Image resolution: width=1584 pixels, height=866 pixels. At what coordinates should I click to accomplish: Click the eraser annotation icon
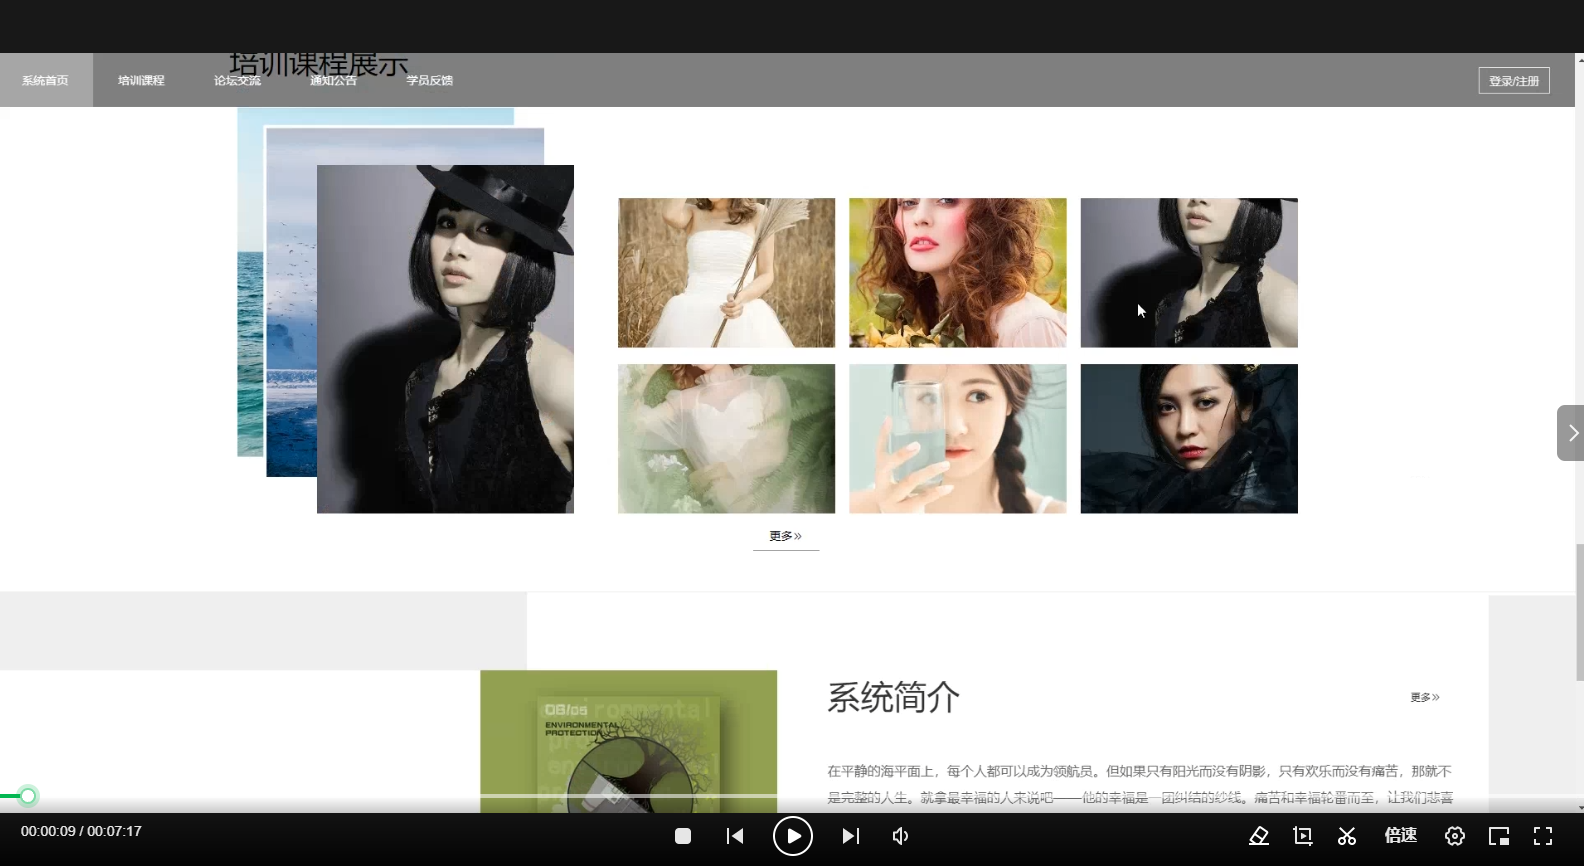(x=1259, y=836)
